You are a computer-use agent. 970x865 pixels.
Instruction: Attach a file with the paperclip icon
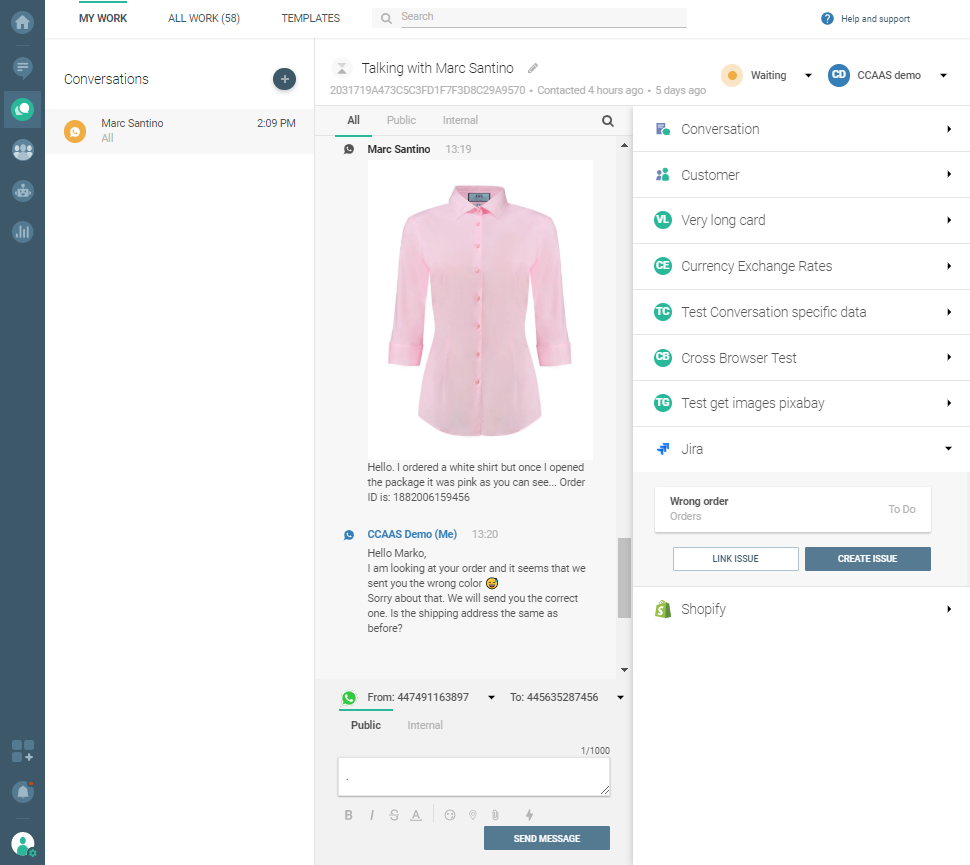tap(494, 815)
